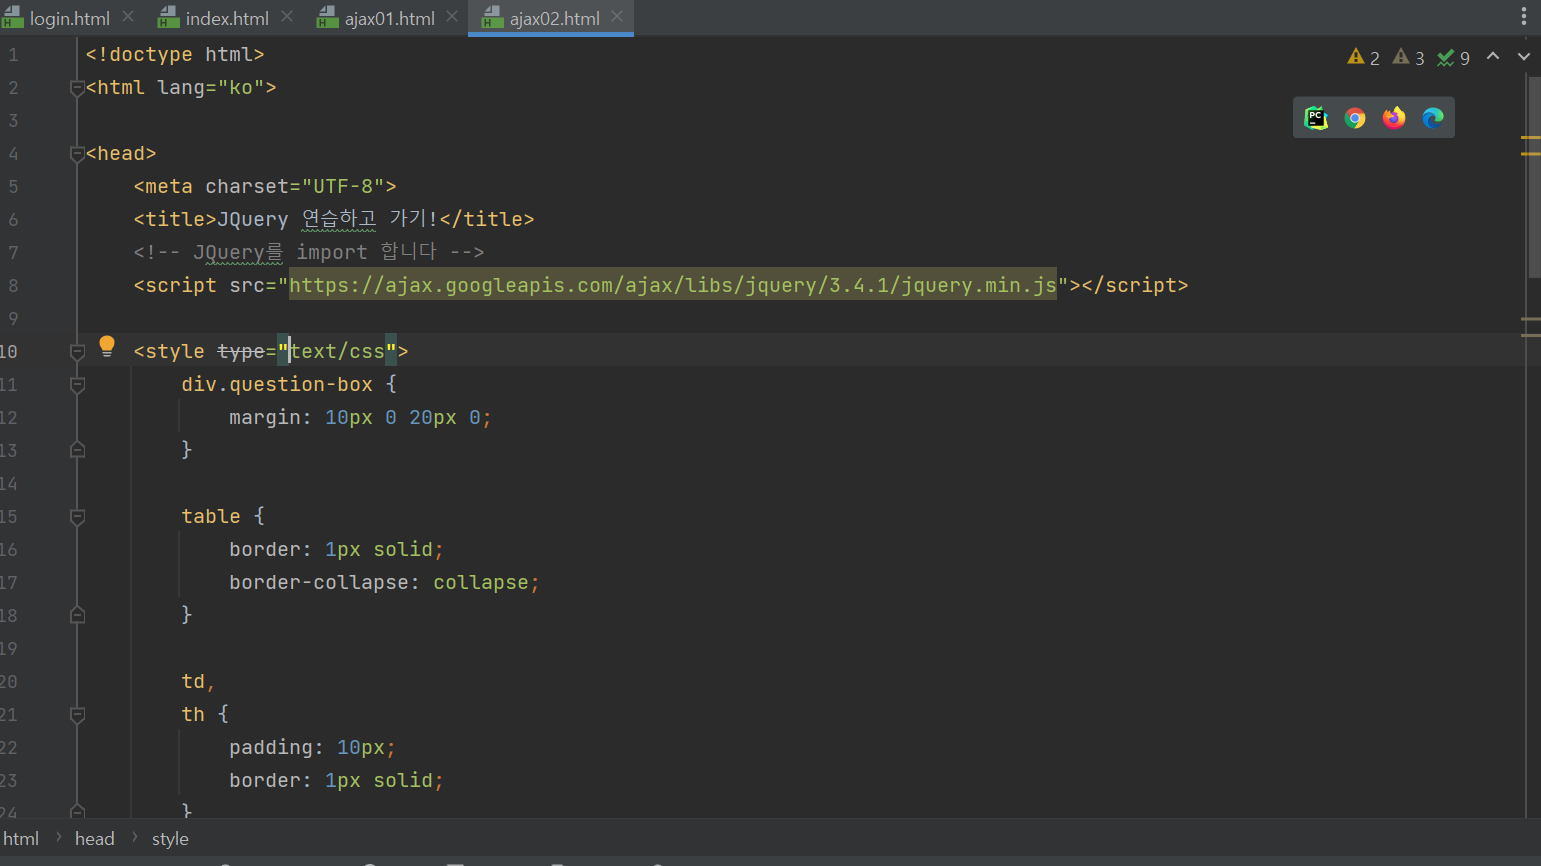Click the doctype declaration on line 1
The image size is (1541, 866).
pos(175,55)
